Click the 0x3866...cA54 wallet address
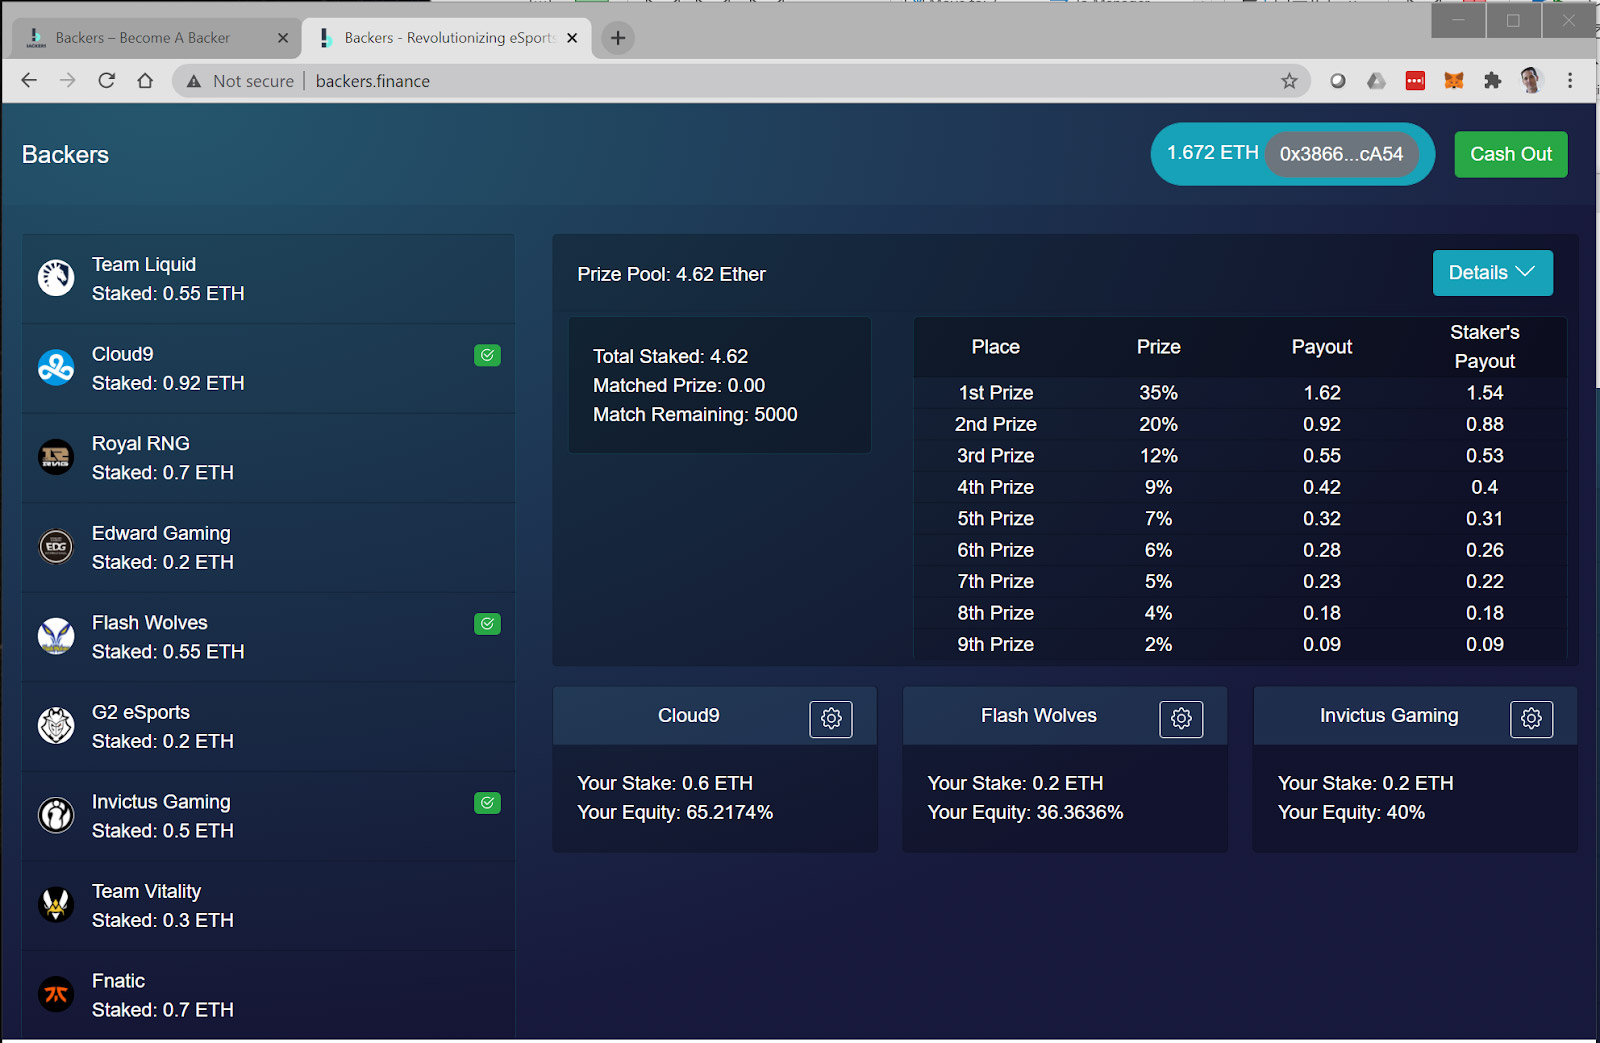 point(1341,154)
